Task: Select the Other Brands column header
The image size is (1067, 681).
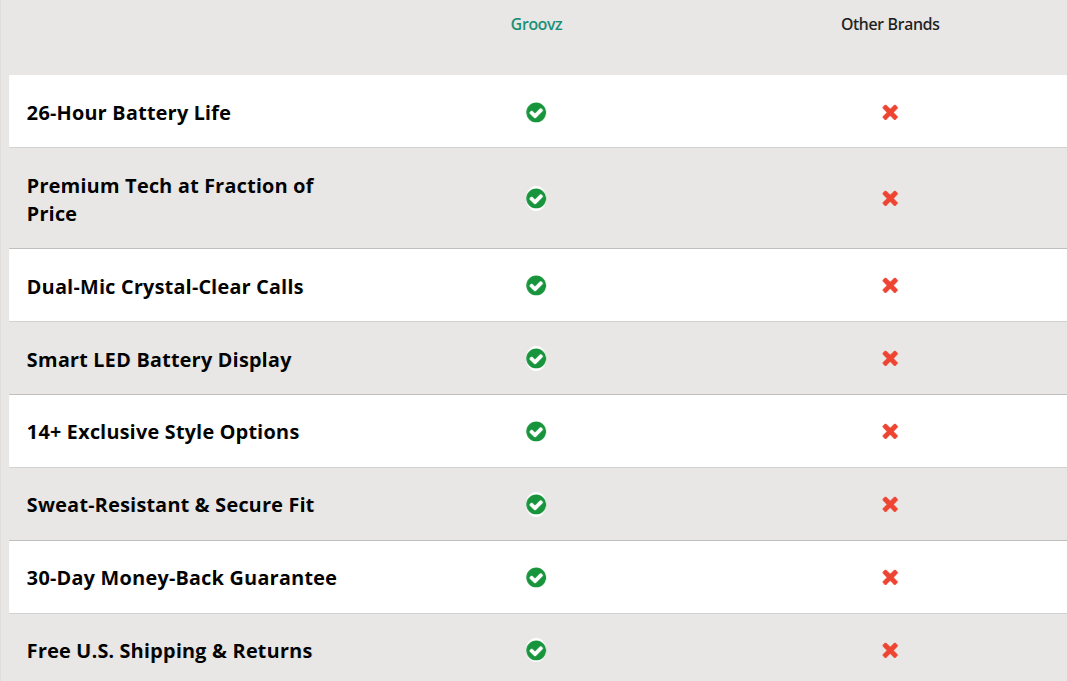Action: [889, 23]
